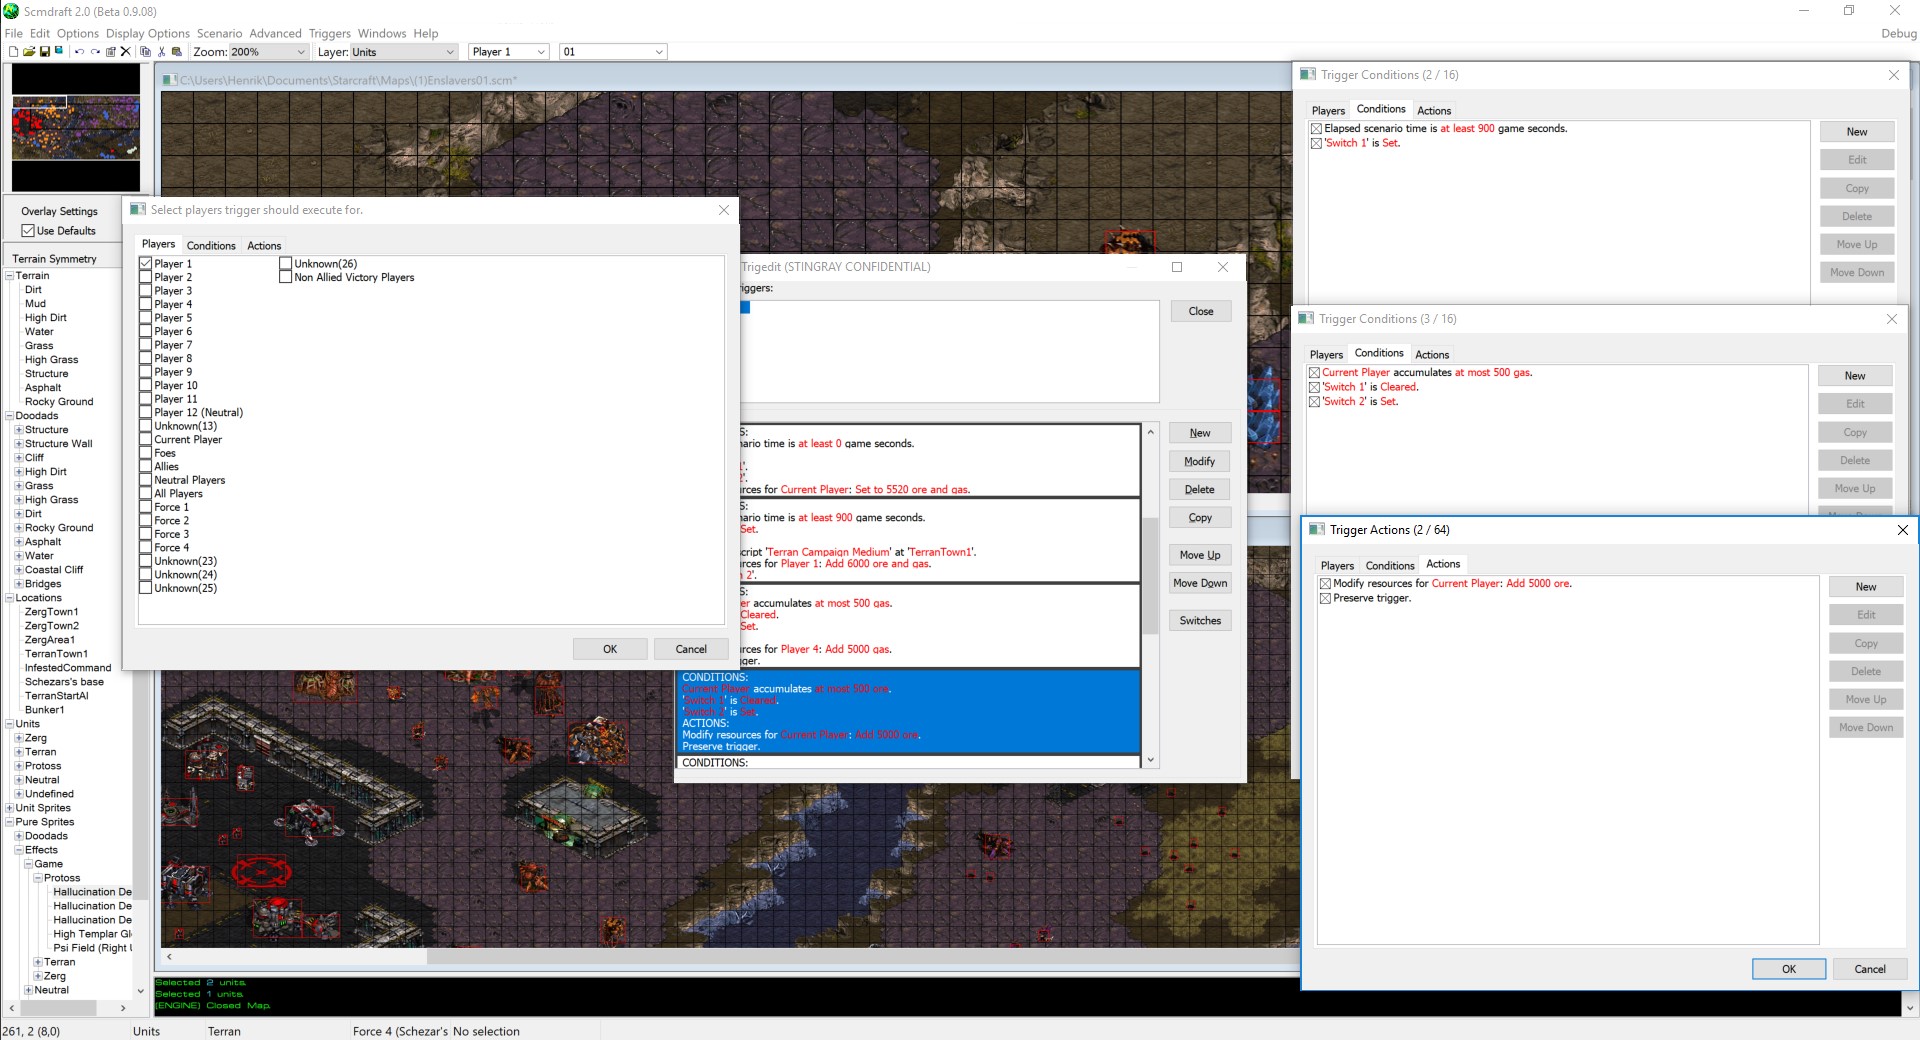Expand the Coastal Cliff doodads node
1920x1040 pixels.
click(x=18, y=570)
